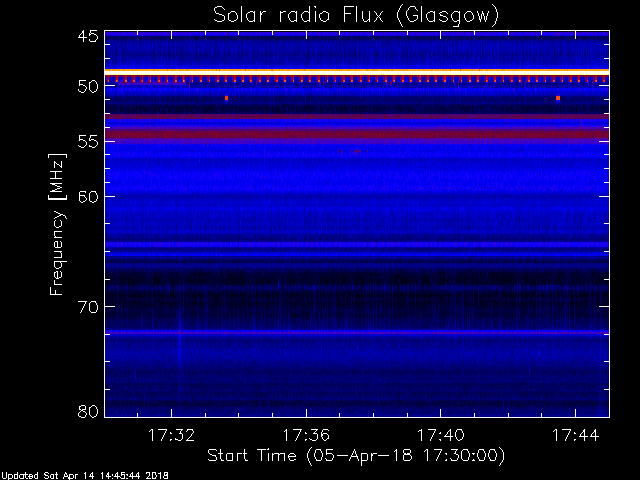This screenshot has height=480, width=640.
Task: Click the "Start Time (05-Apr-18 17:30:00)" label
Action: pyautogui.click(x=356, y=456)
